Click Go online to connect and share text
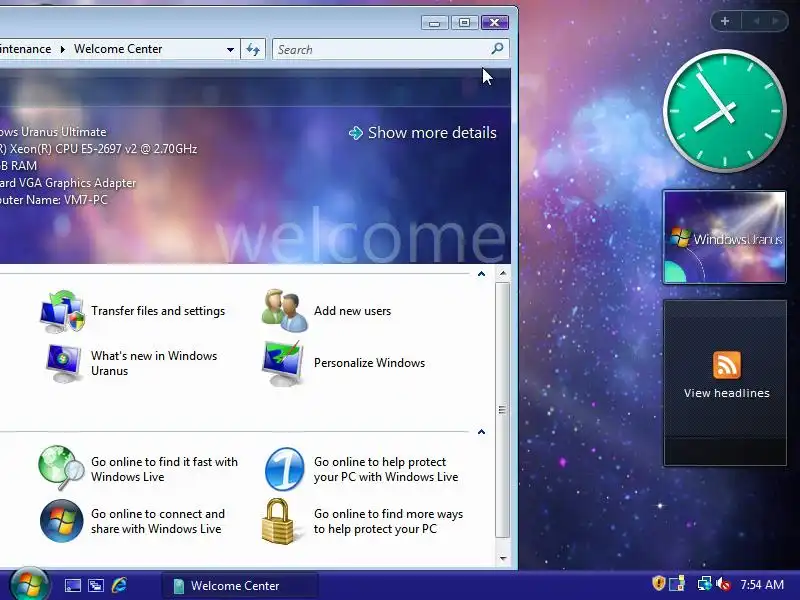Screen dimensions: 800x600 coord(158,521)
